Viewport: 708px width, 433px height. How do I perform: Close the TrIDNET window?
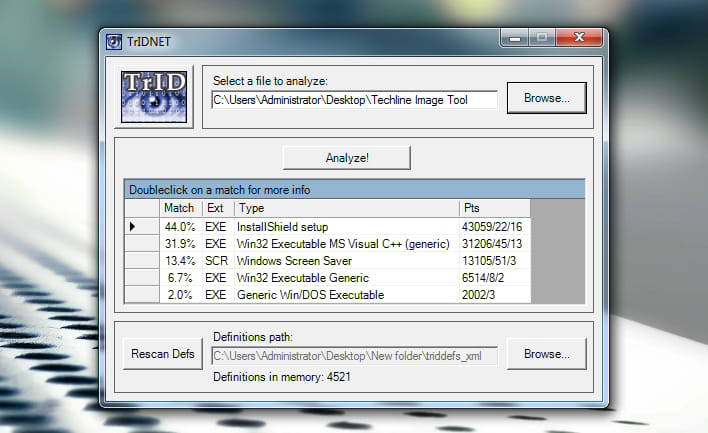click(579, 37)
